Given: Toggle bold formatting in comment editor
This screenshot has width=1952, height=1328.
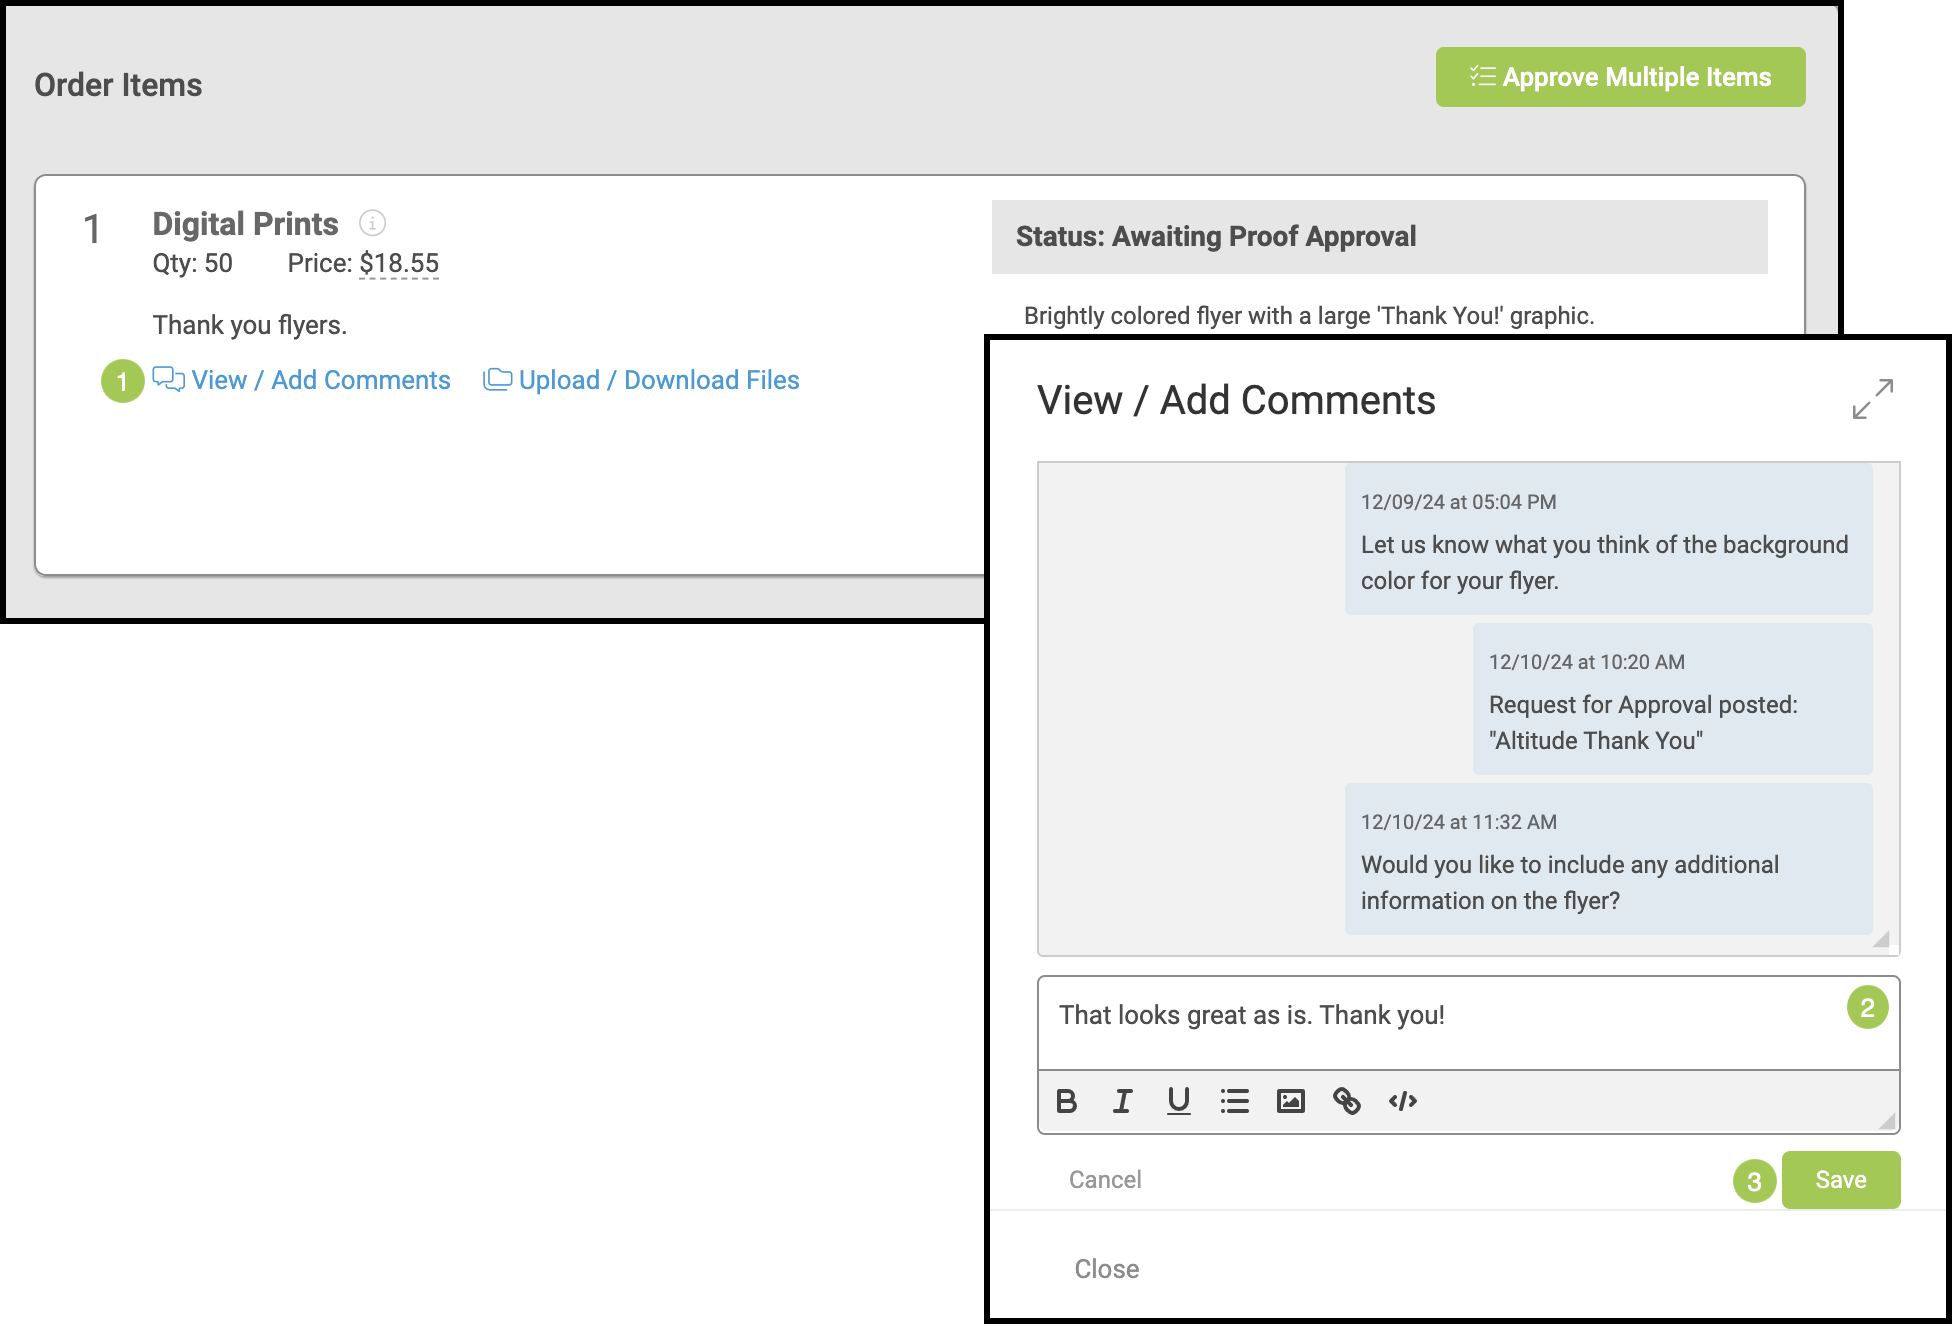Looking at the screenshot, I should coord(1066,1101).
